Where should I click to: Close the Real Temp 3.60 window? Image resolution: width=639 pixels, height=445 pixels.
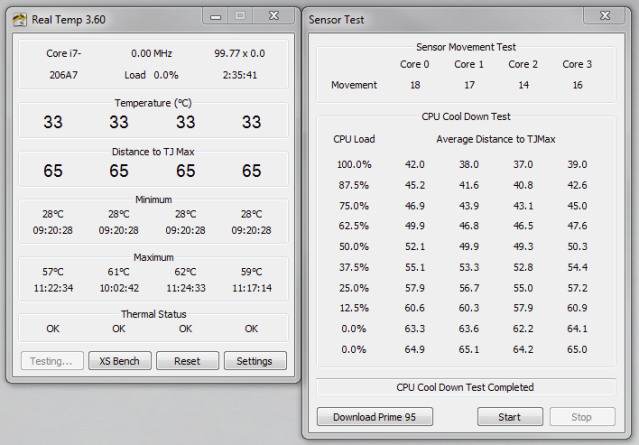(x=274, y=15)
